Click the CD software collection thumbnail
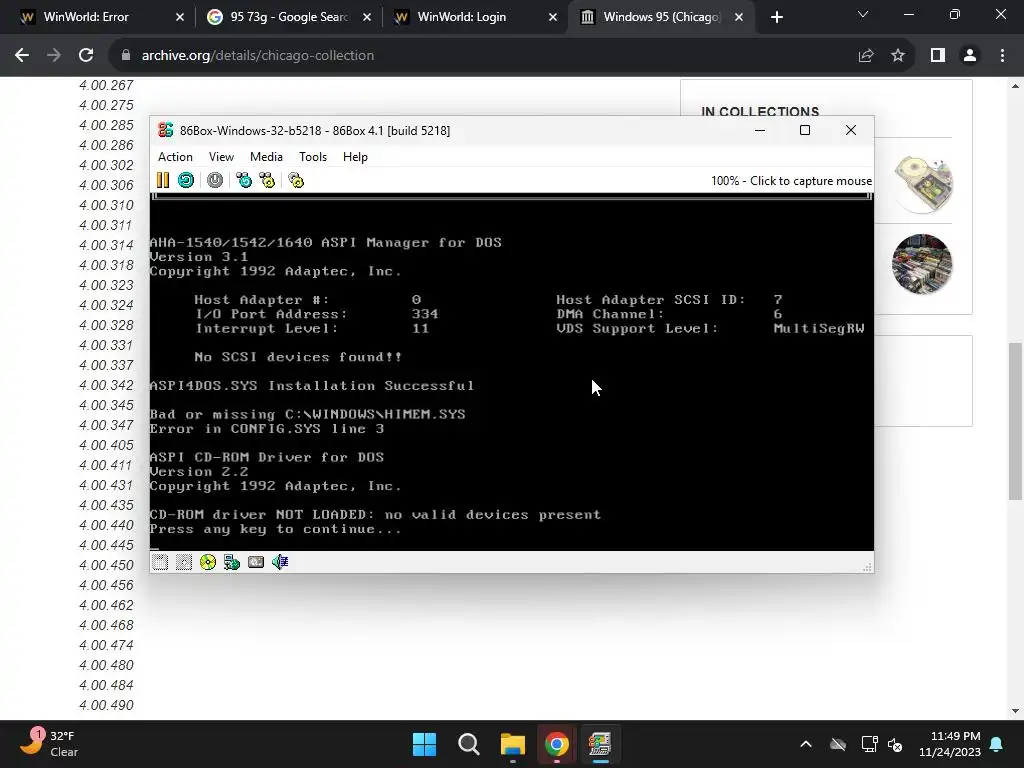The height and width of the screenshot is (768, 1024). click(x=922, y=184)
